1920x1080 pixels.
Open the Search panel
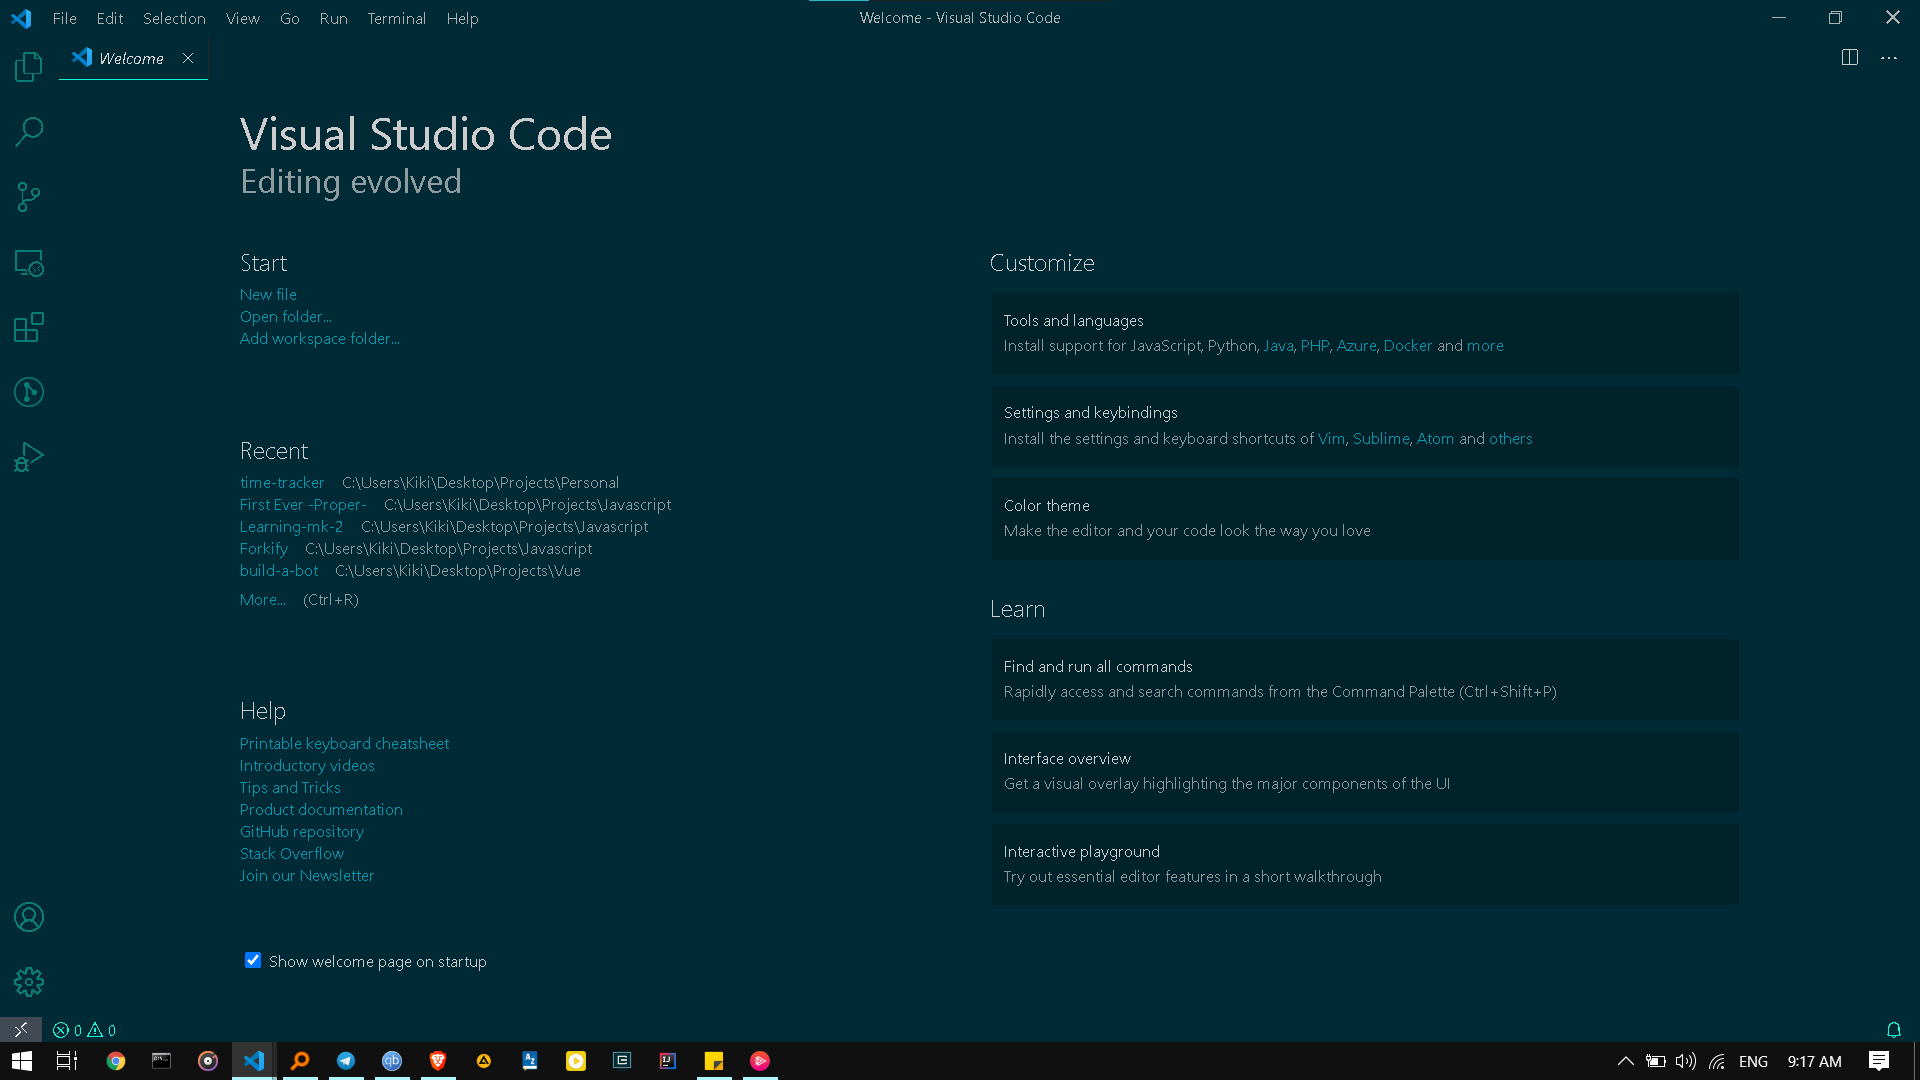pos(28,131)
